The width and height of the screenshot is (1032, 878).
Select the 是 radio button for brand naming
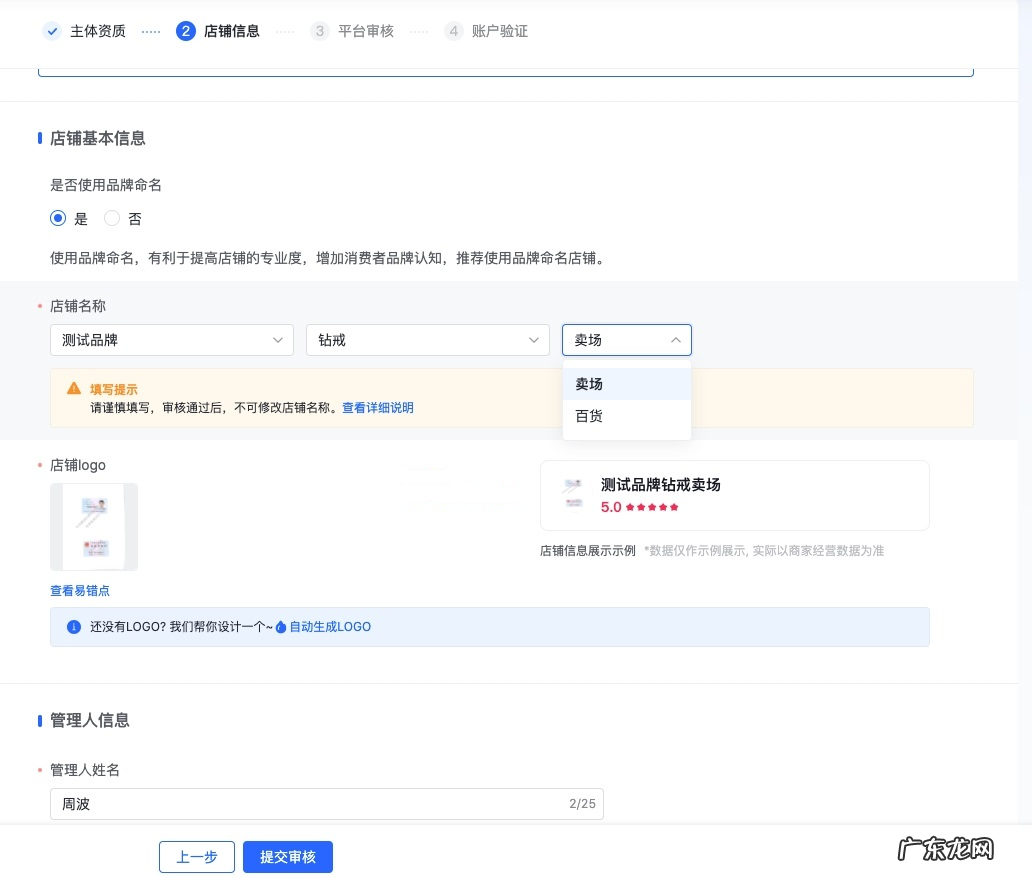[58, 218]
